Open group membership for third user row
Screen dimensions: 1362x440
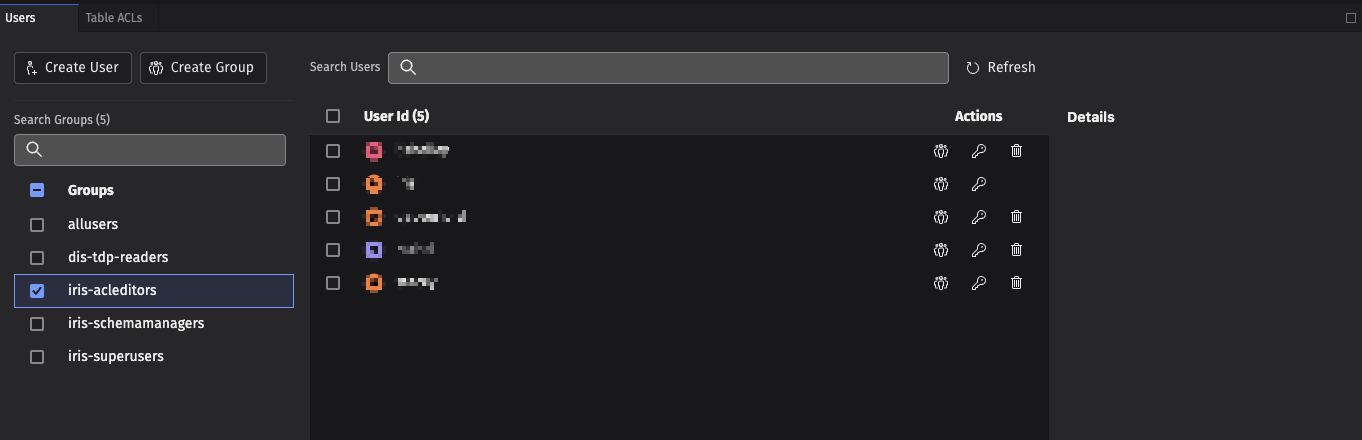(x=940, y=217)
